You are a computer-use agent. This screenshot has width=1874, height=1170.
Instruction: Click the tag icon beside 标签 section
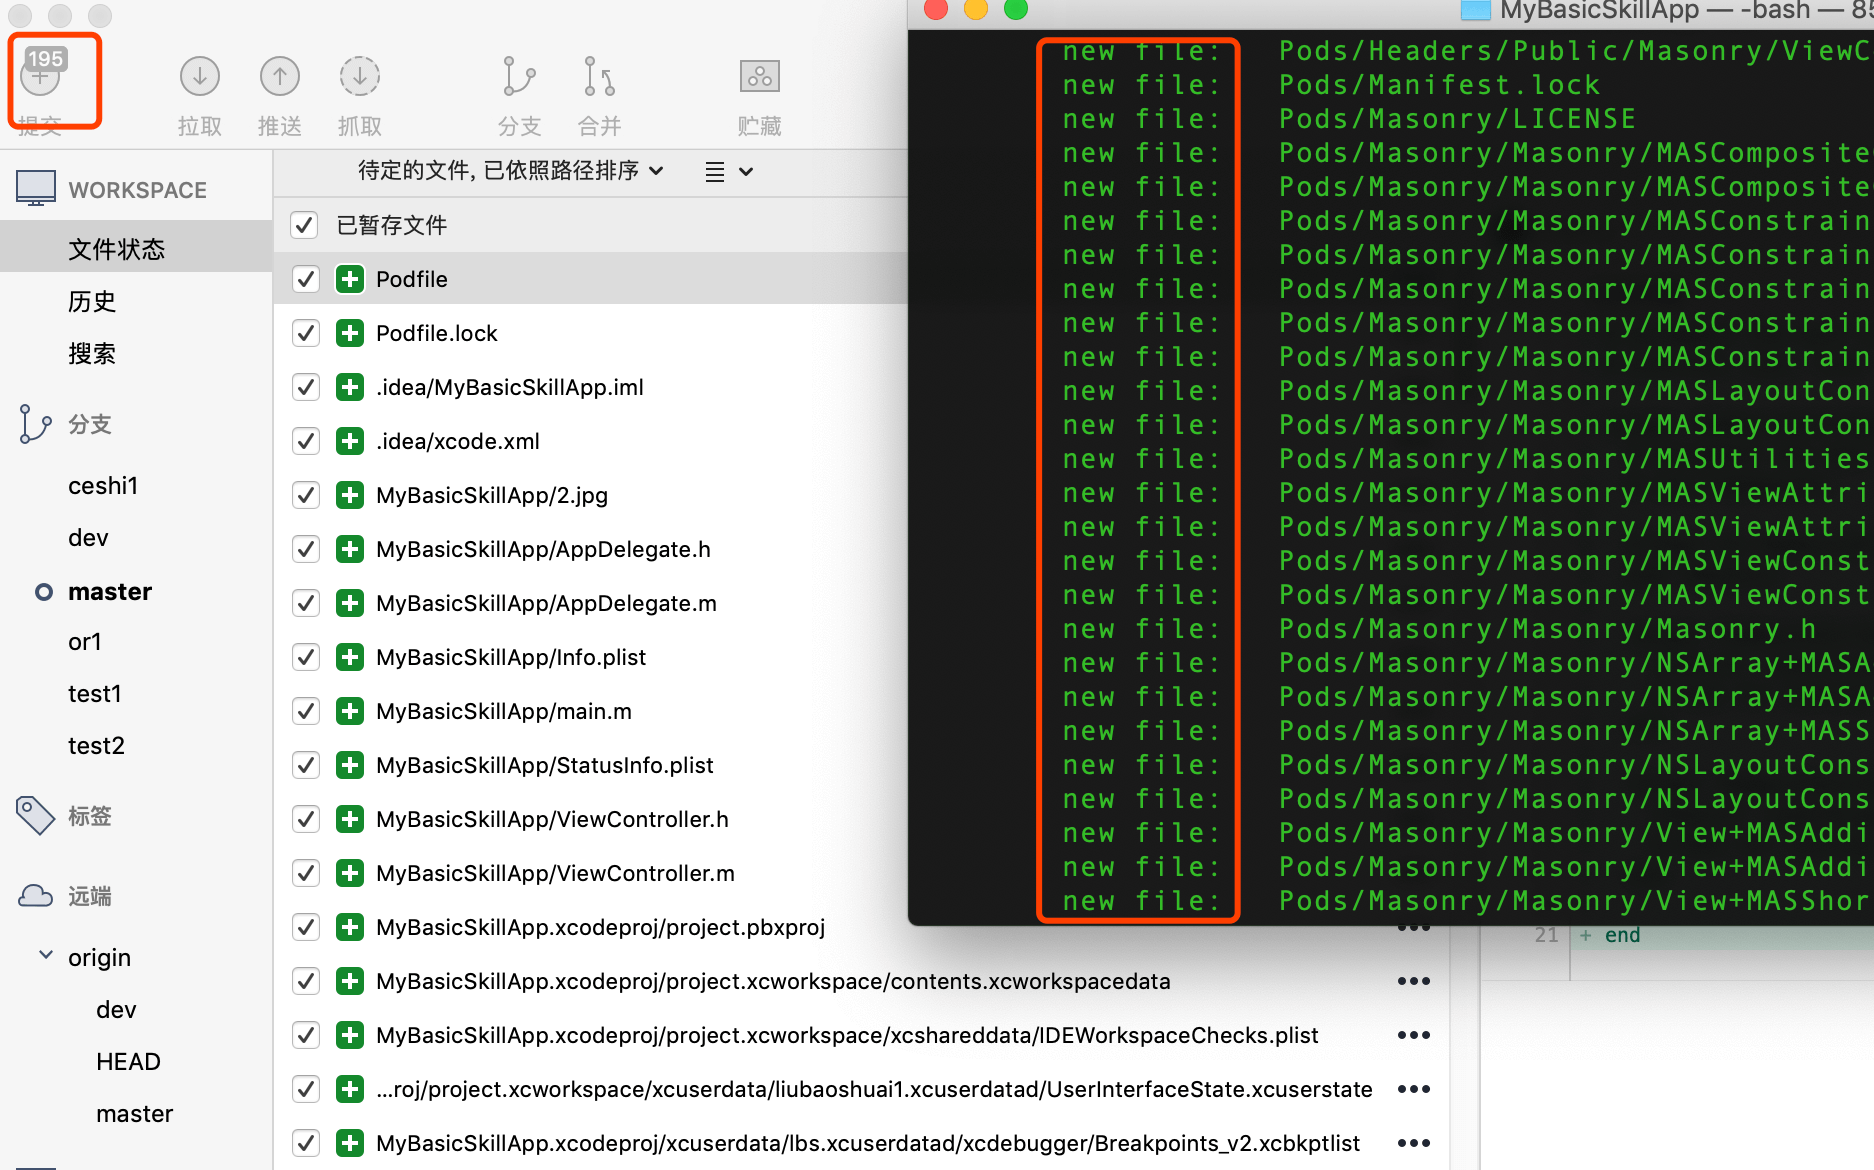36,816
